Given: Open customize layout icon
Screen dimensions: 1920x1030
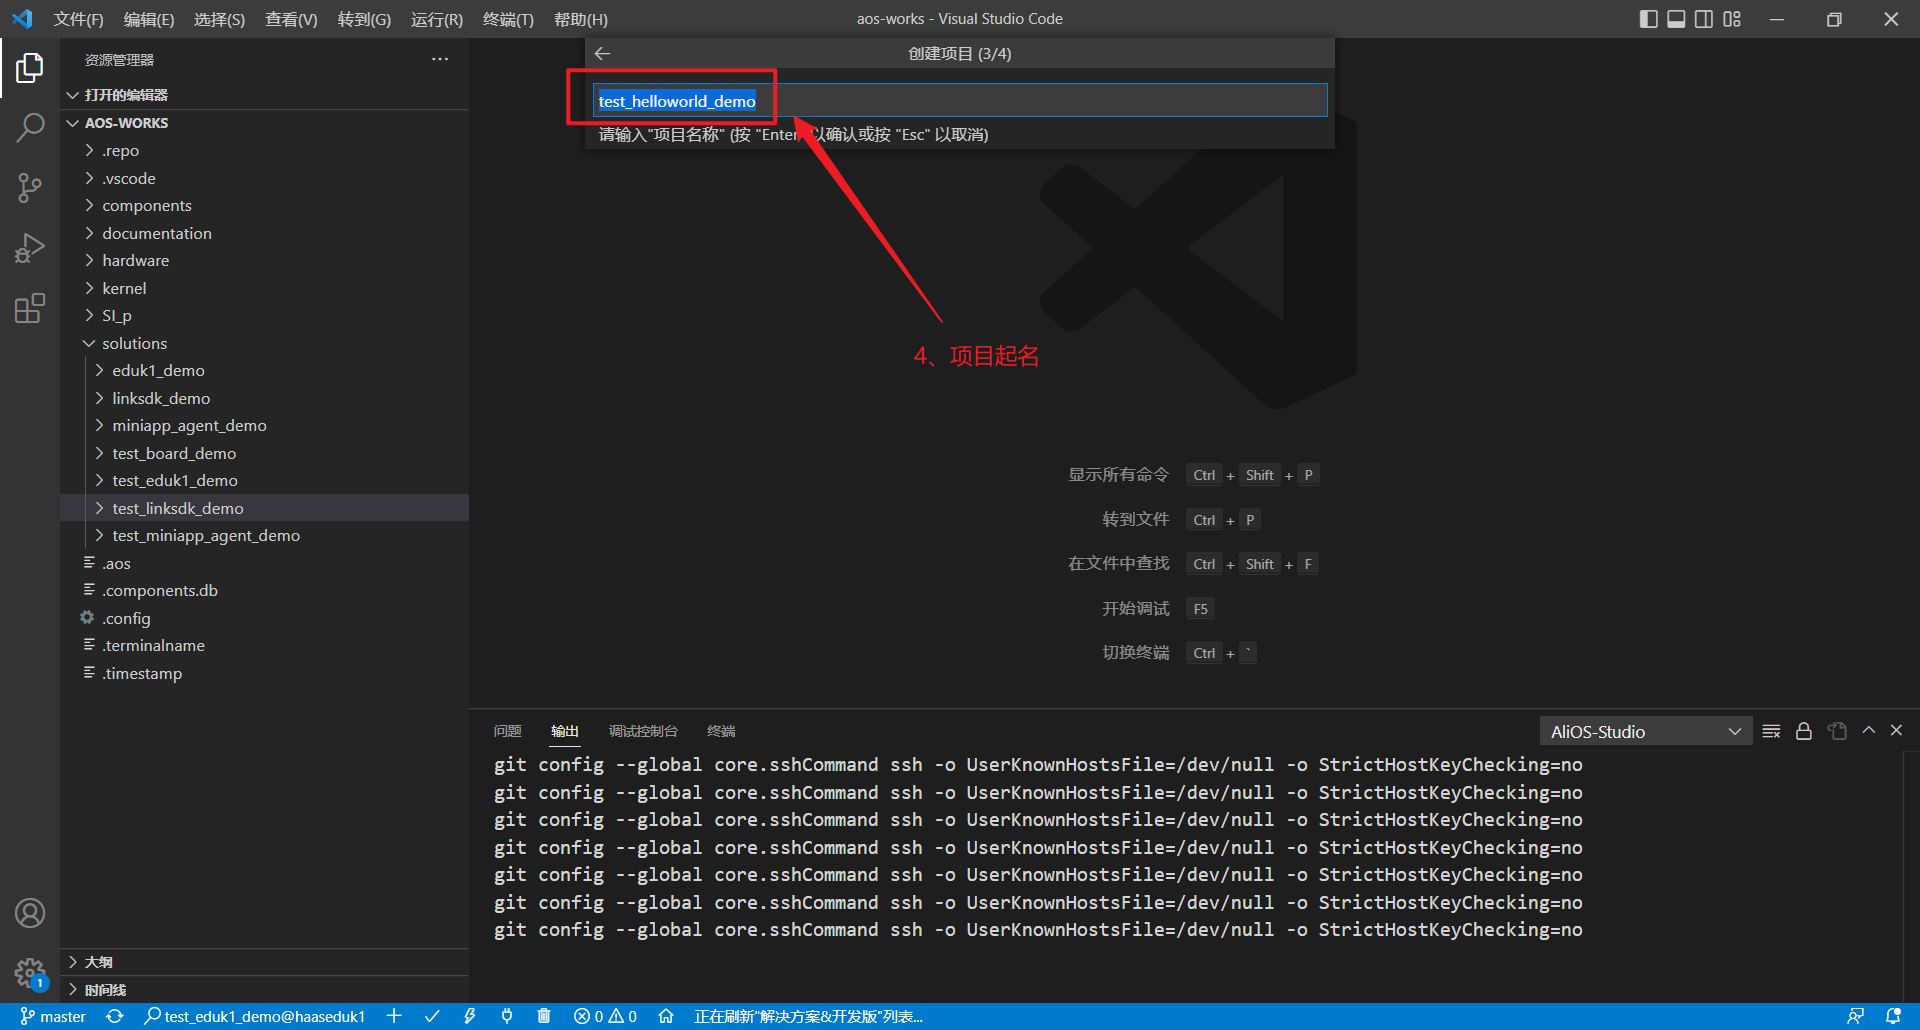Looking at the screenshot, I should coord(1732,19).
